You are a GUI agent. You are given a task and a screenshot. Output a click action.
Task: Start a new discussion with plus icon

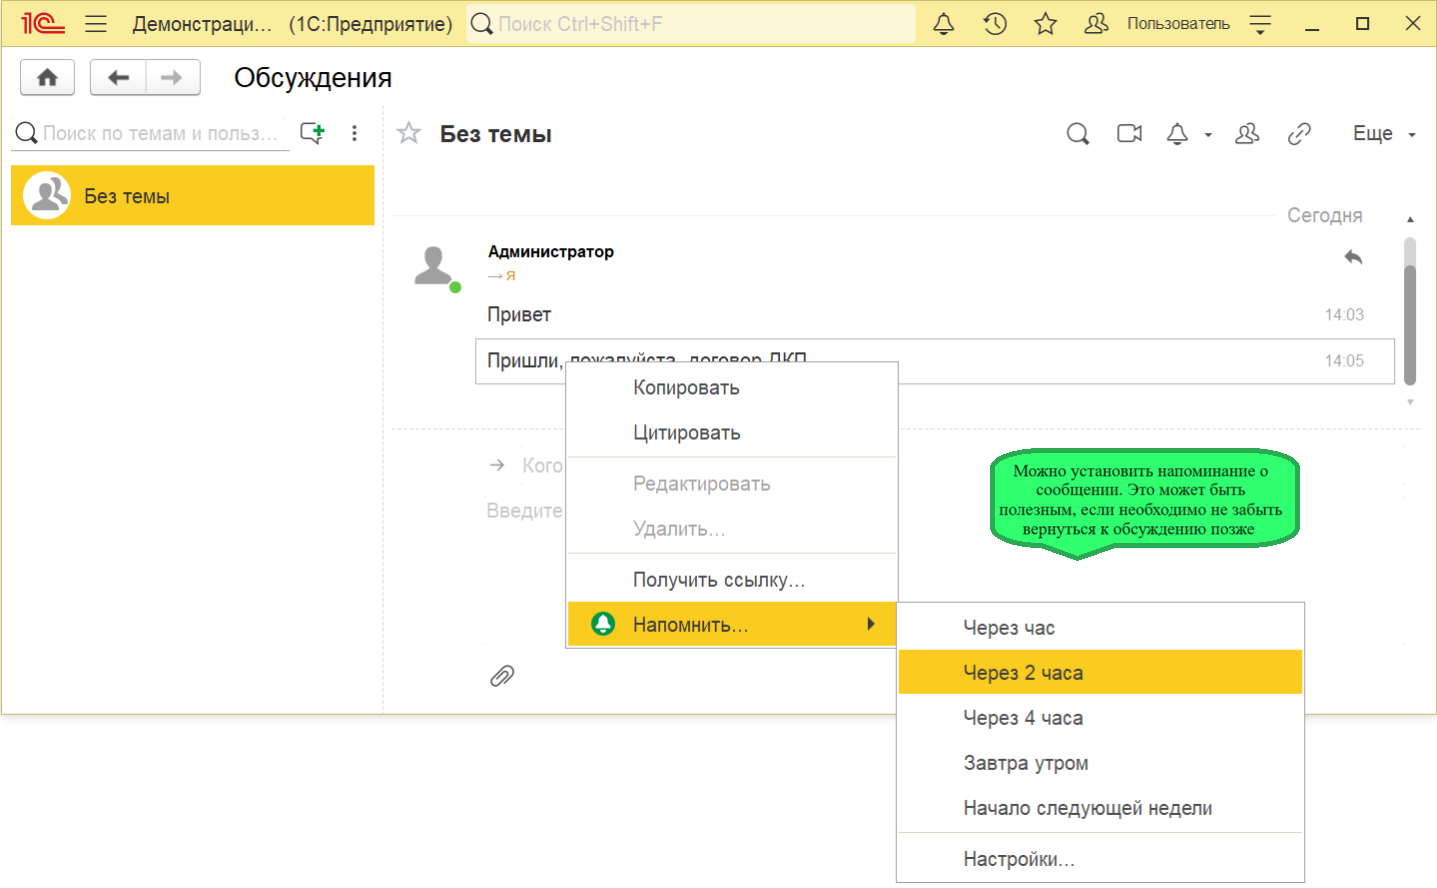click(312, 133)
